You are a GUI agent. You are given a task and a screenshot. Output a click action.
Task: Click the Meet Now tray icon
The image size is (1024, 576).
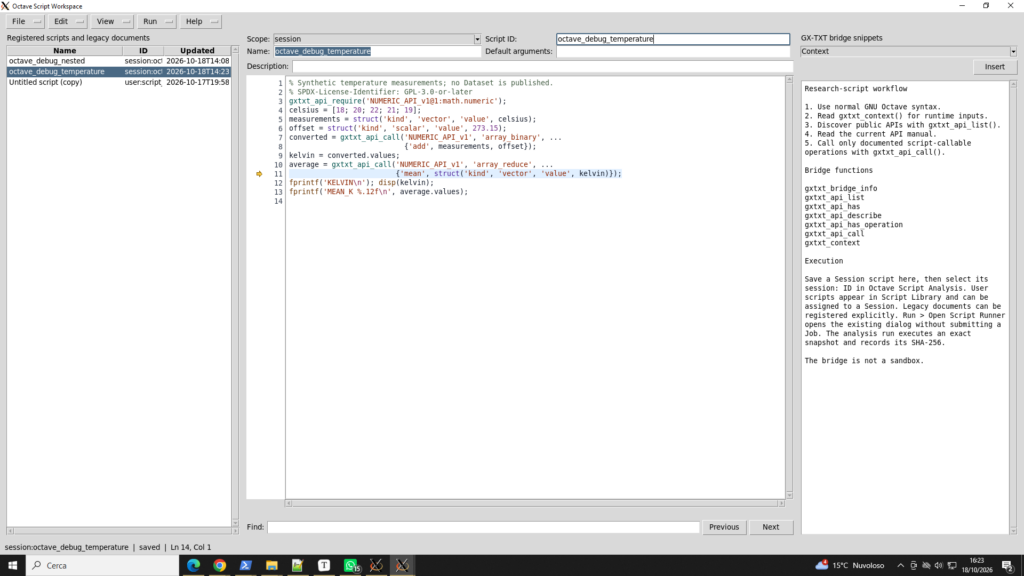[x=914, y=566]
